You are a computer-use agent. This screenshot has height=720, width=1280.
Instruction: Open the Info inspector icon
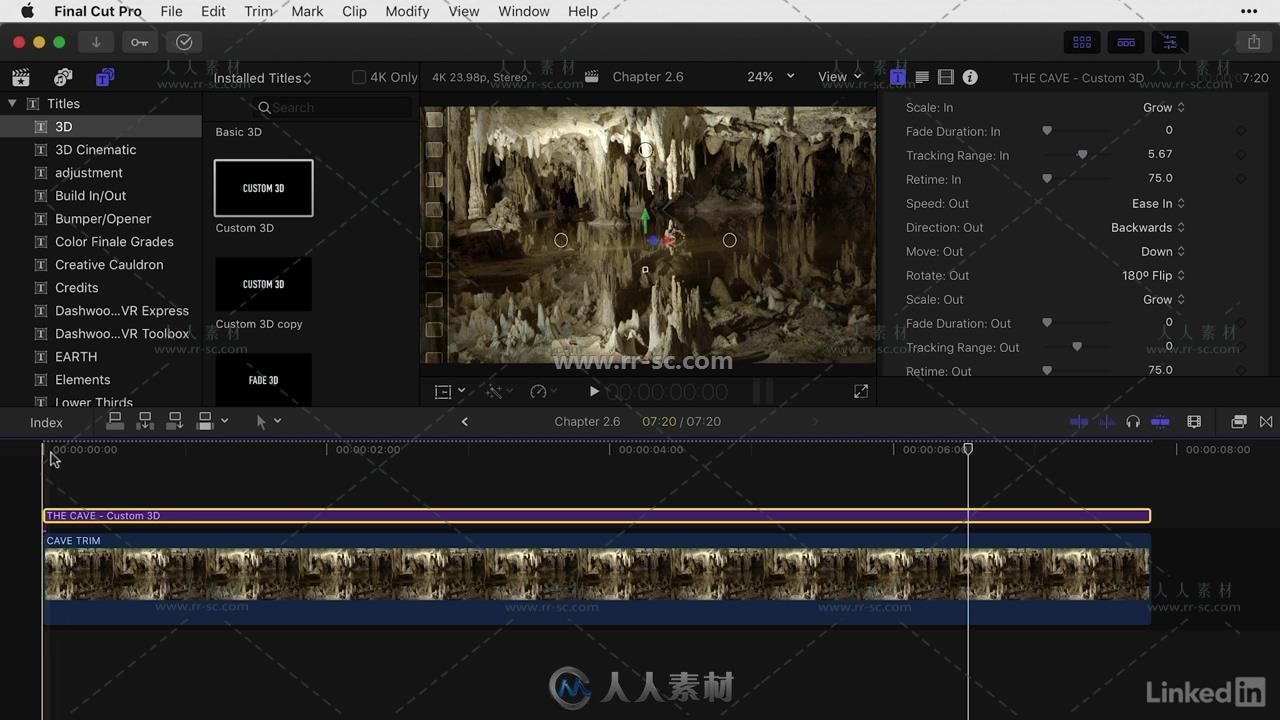click(970, 77)
